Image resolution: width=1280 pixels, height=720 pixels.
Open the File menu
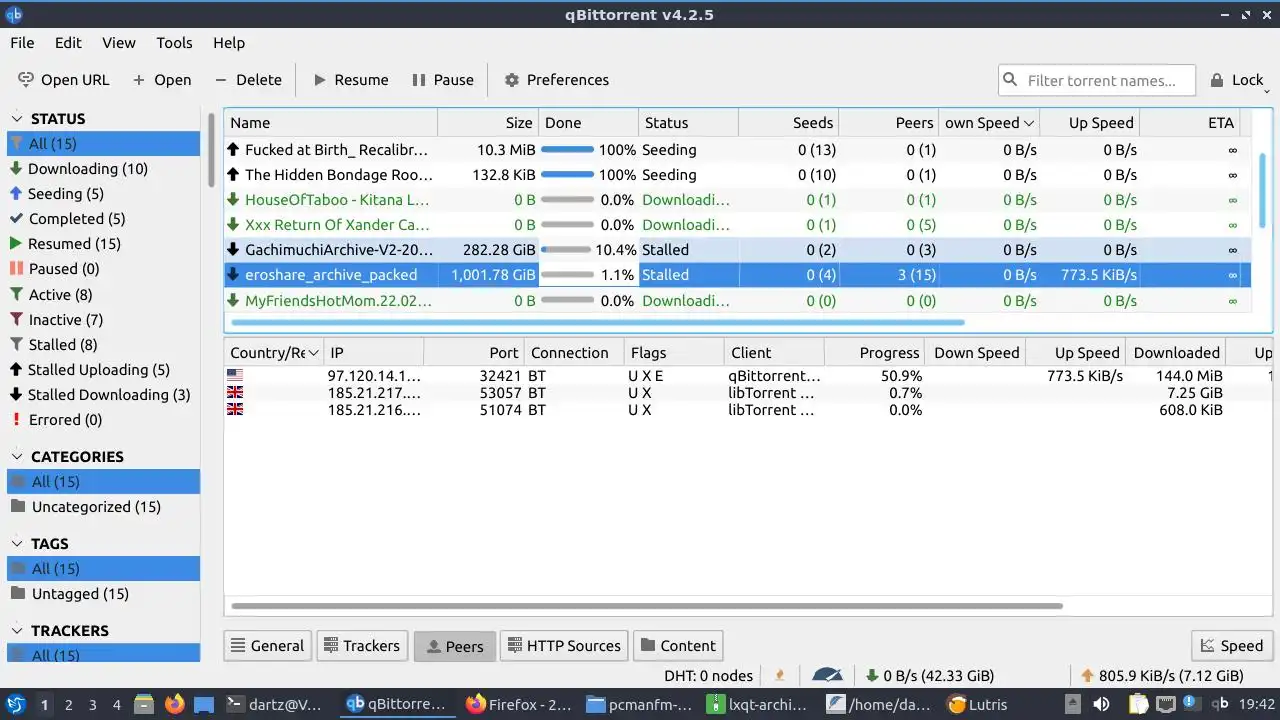[22, 43]
